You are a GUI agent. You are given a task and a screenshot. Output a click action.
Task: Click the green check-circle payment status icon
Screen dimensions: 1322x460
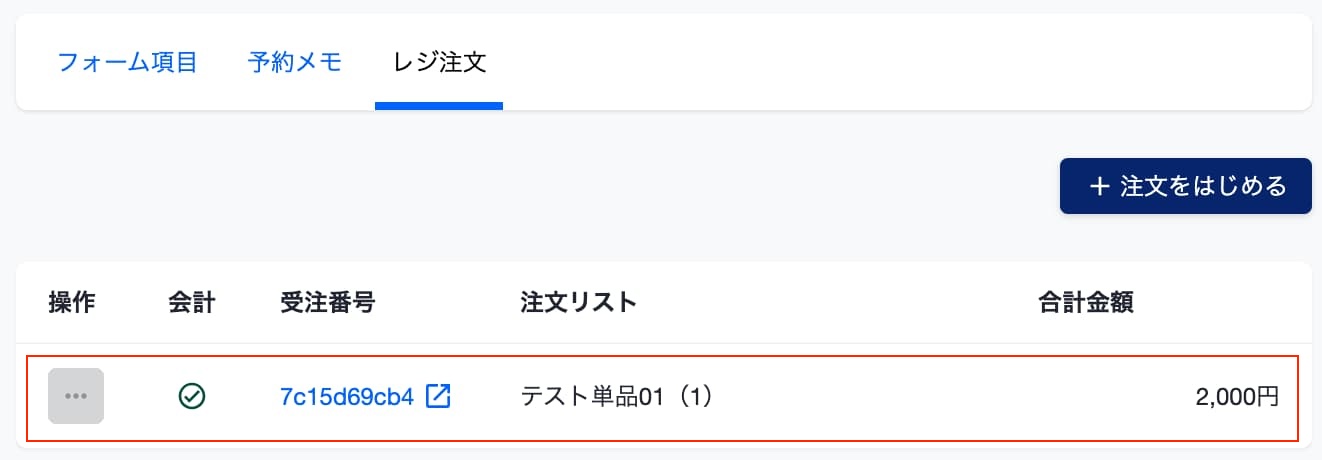pos(191,397)
